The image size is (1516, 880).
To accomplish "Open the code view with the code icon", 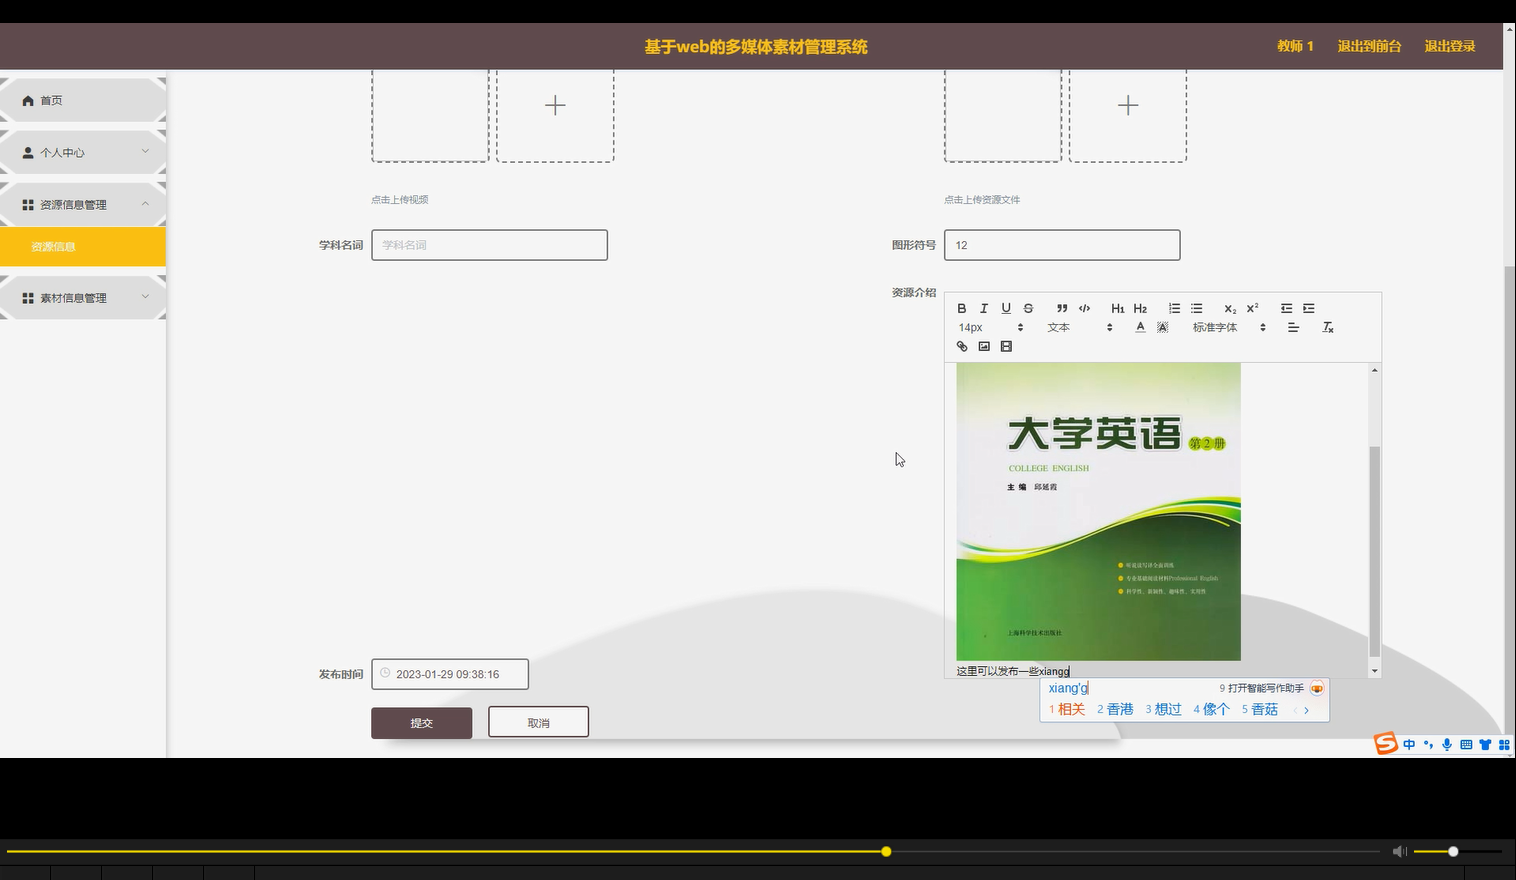I will 1084,308.
